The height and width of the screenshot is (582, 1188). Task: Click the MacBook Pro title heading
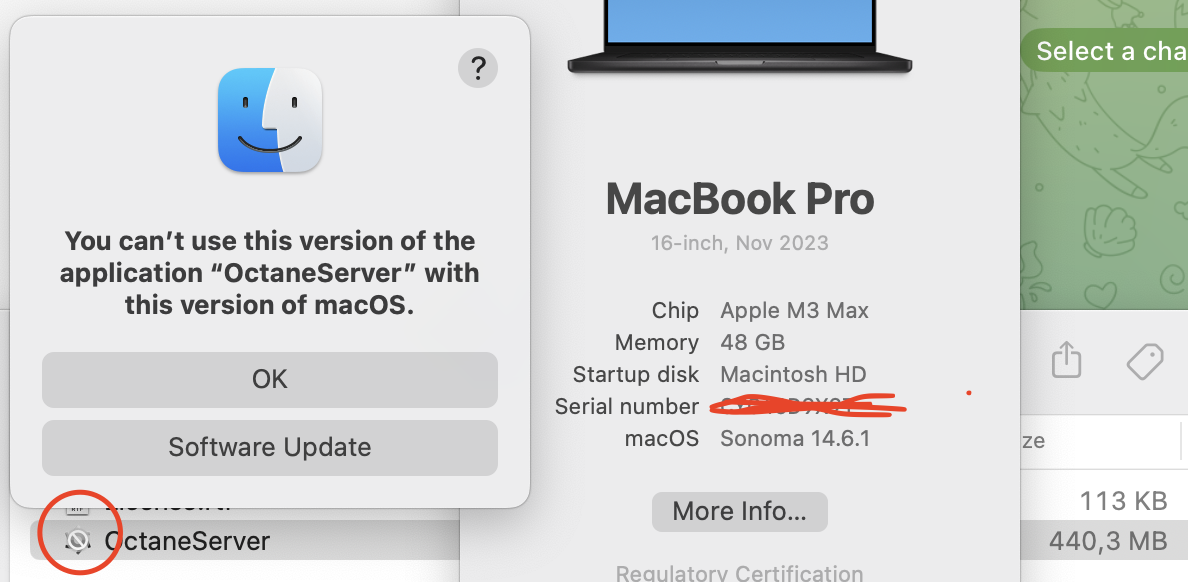pyautogui.click(x=740, y=199)
